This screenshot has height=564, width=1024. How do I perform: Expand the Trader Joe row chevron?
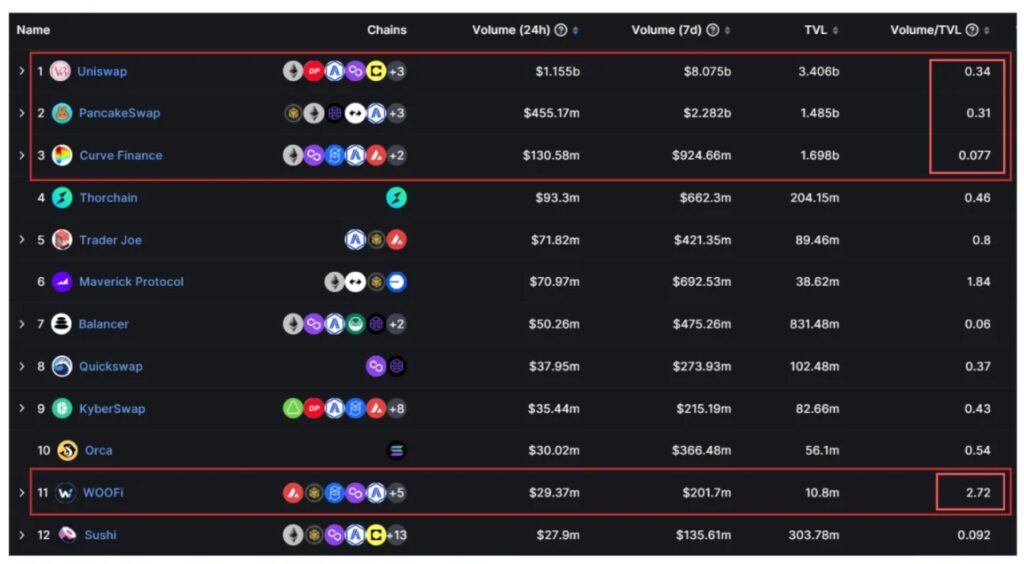(22, 240)
